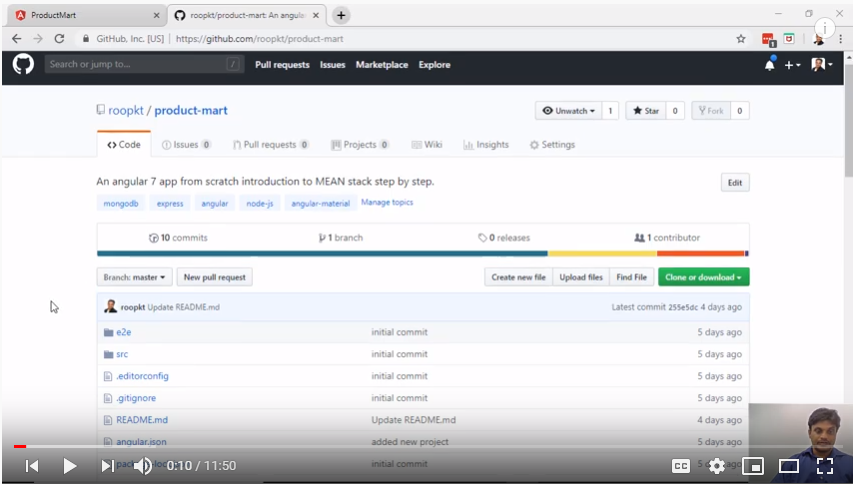Switch to the Issues repository tab
This screenshot has height=484, width=853.
pyautogui.click(x=186, y=145)
